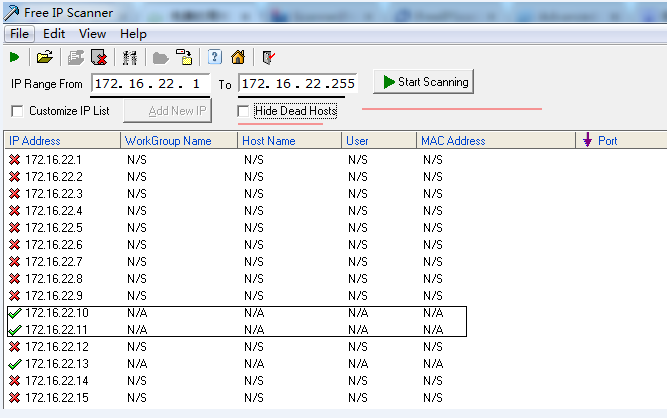This screenshot has width=667, height=418.
Task: Click the WorkGroup N/S cell for 172.16.22.1
Action: click(137, 160)
